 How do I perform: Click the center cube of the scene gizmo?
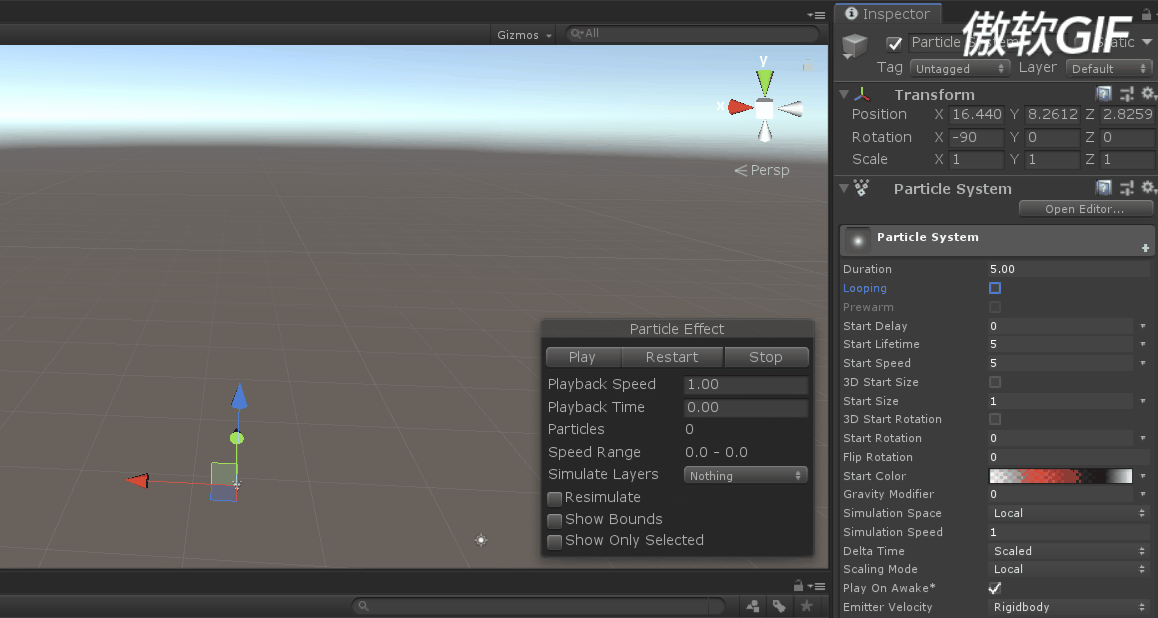click(x=764, y=109)
